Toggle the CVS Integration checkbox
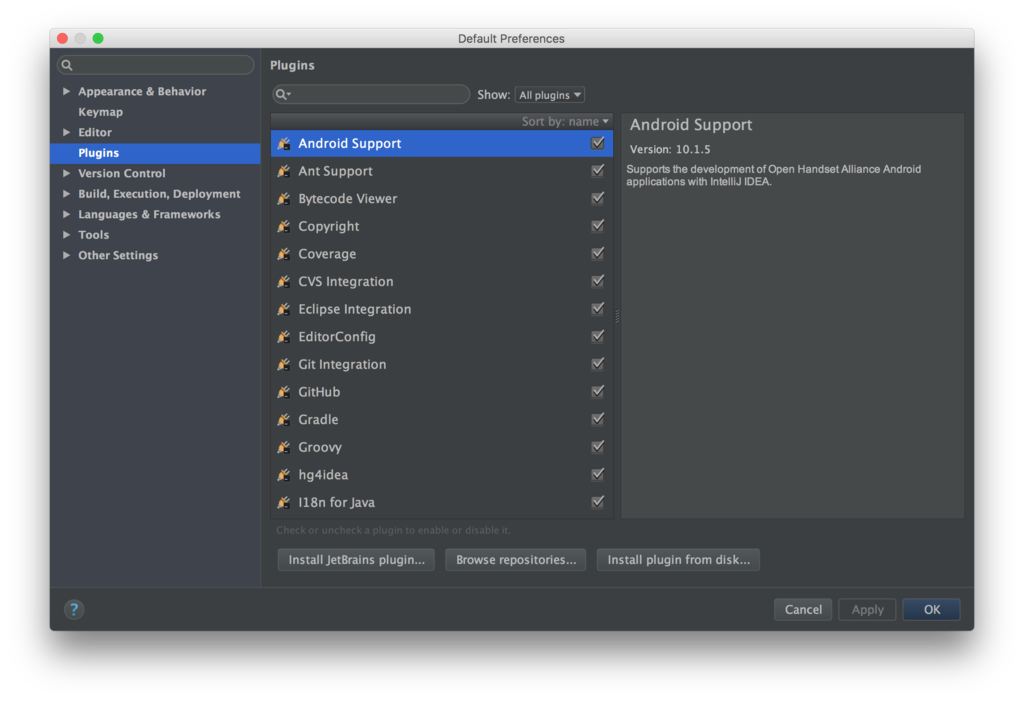 (x=598, y=281)
